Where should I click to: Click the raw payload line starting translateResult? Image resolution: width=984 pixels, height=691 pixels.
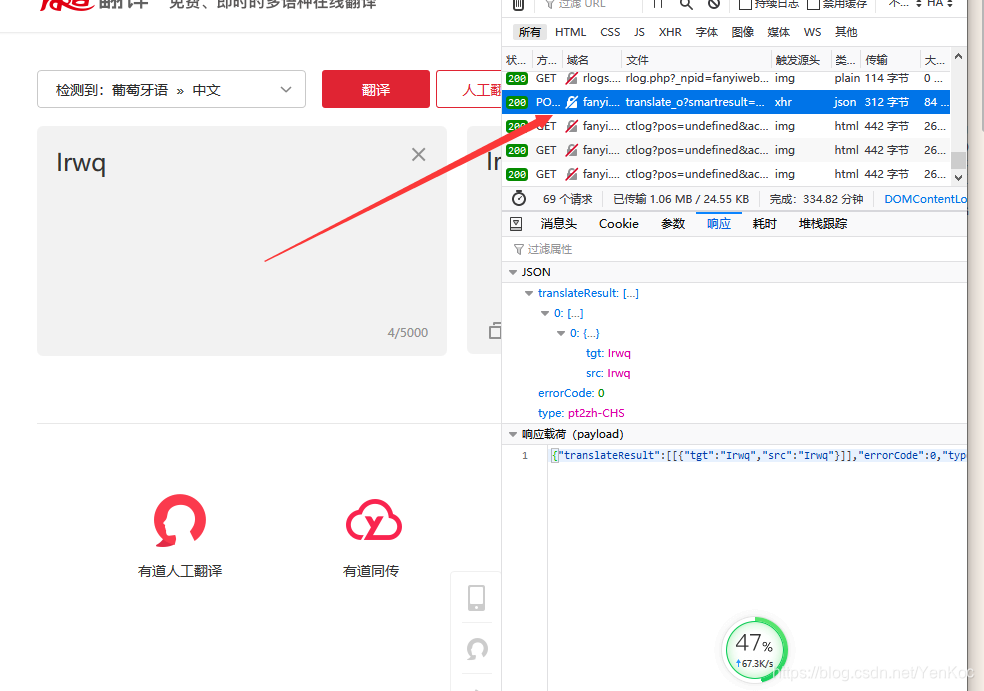[758, 456]
